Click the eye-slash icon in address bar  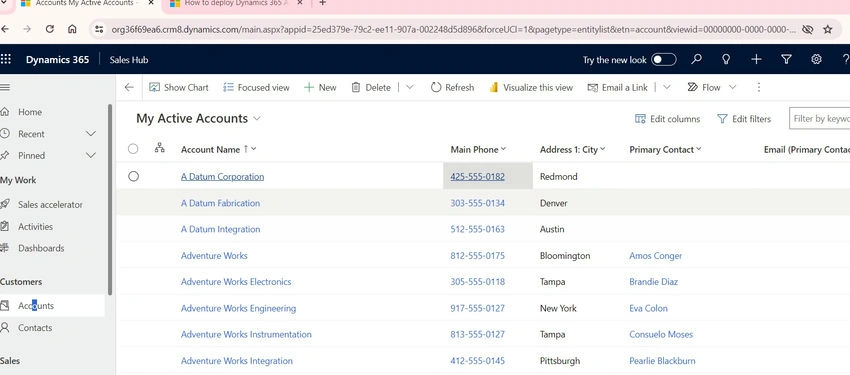pos(807,29)
